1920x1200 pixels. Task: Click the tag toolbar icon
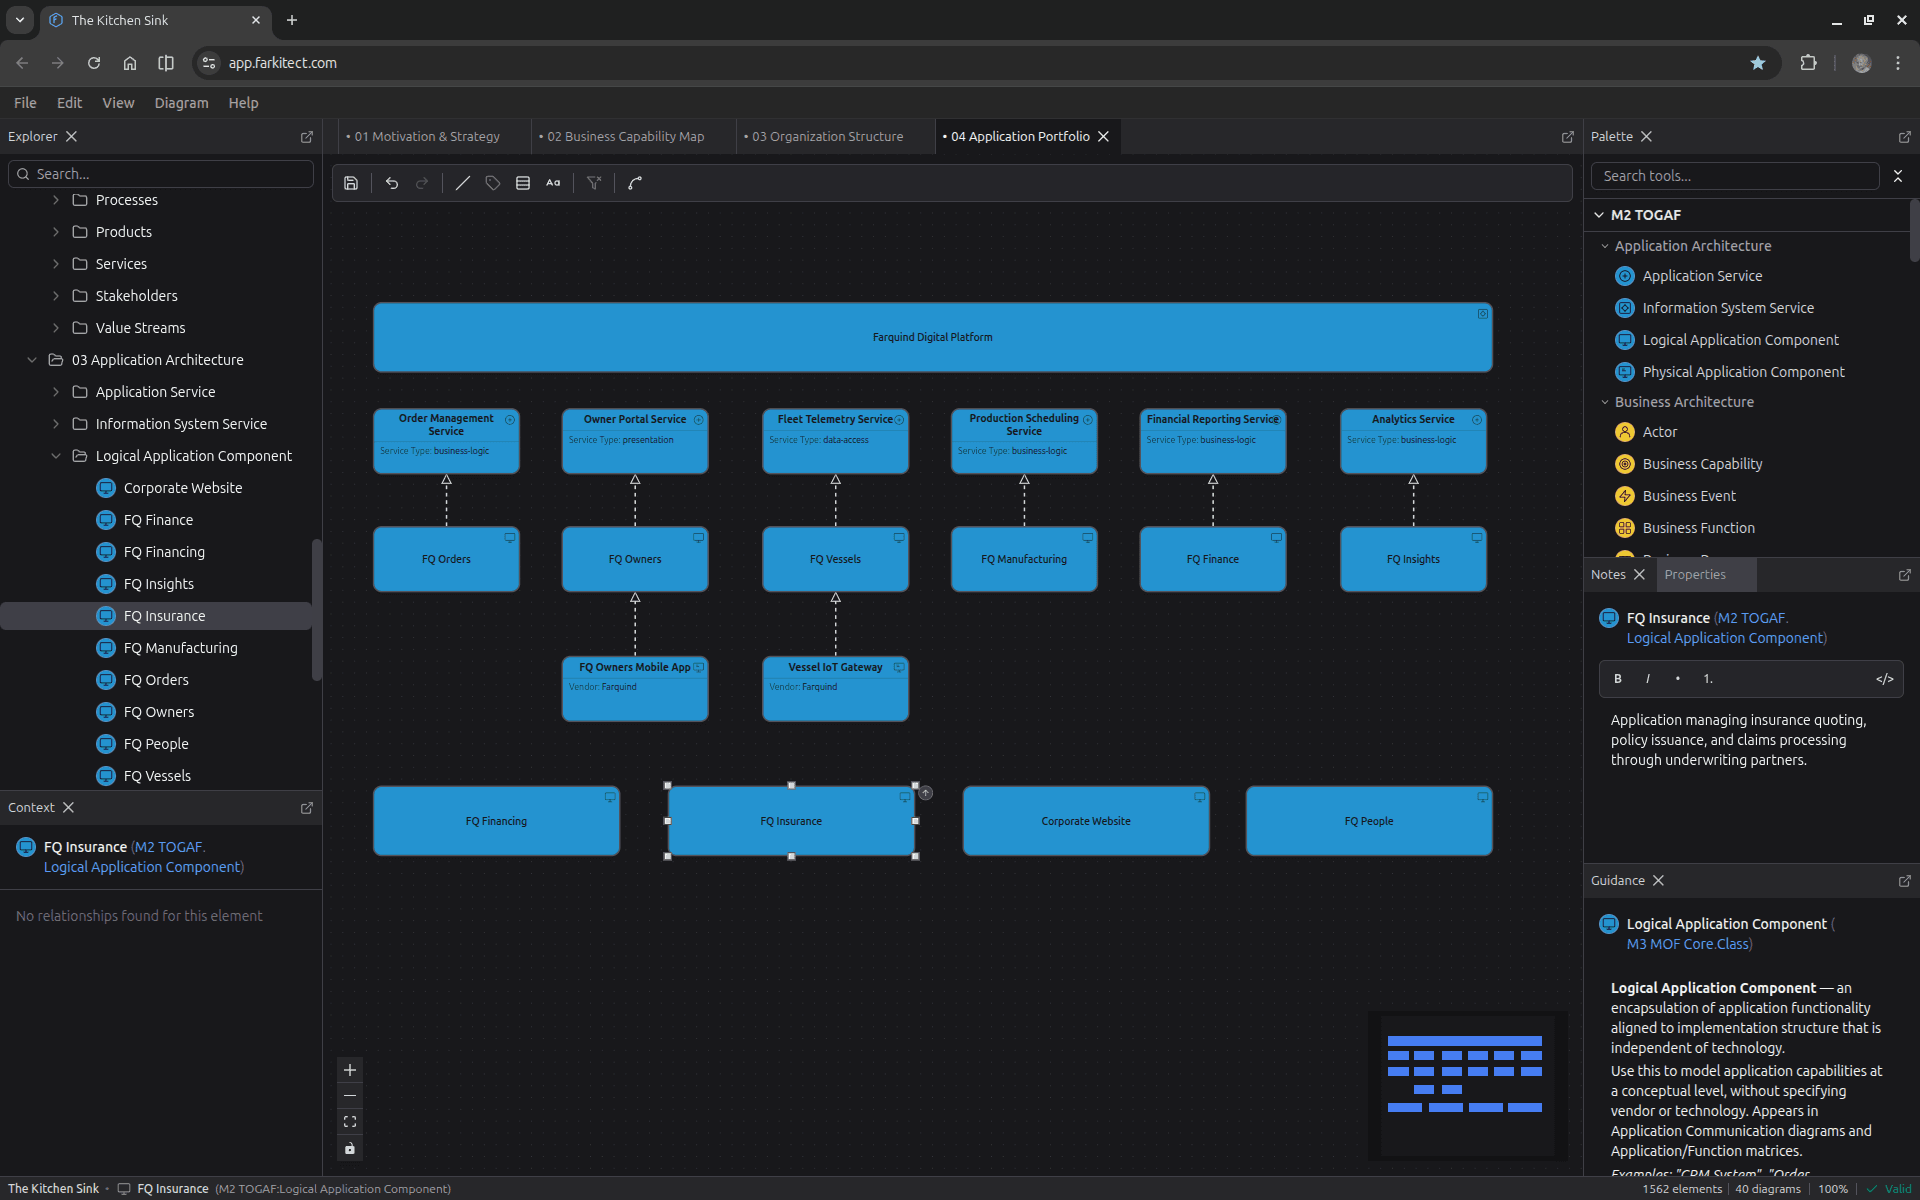click(493, 183)
